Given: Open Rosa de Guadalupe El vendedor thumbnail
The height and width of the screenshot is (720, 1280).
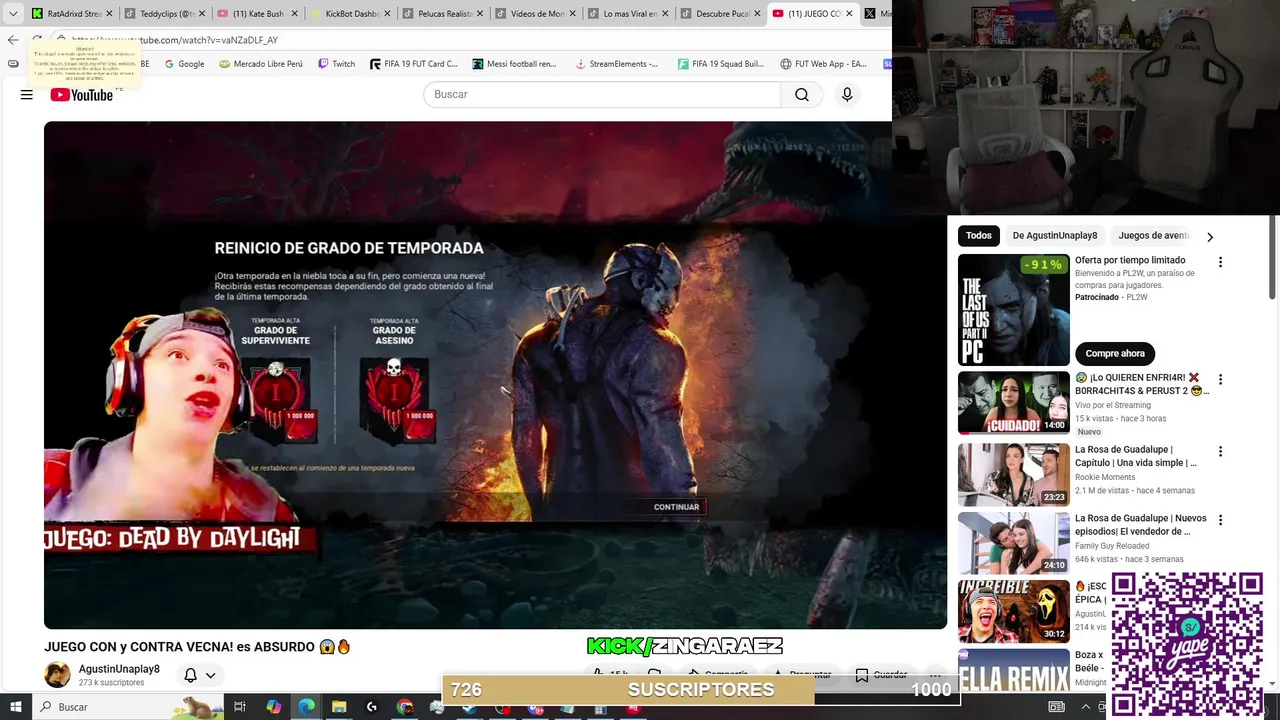Looking at the screenshot, I should 1014,544.
